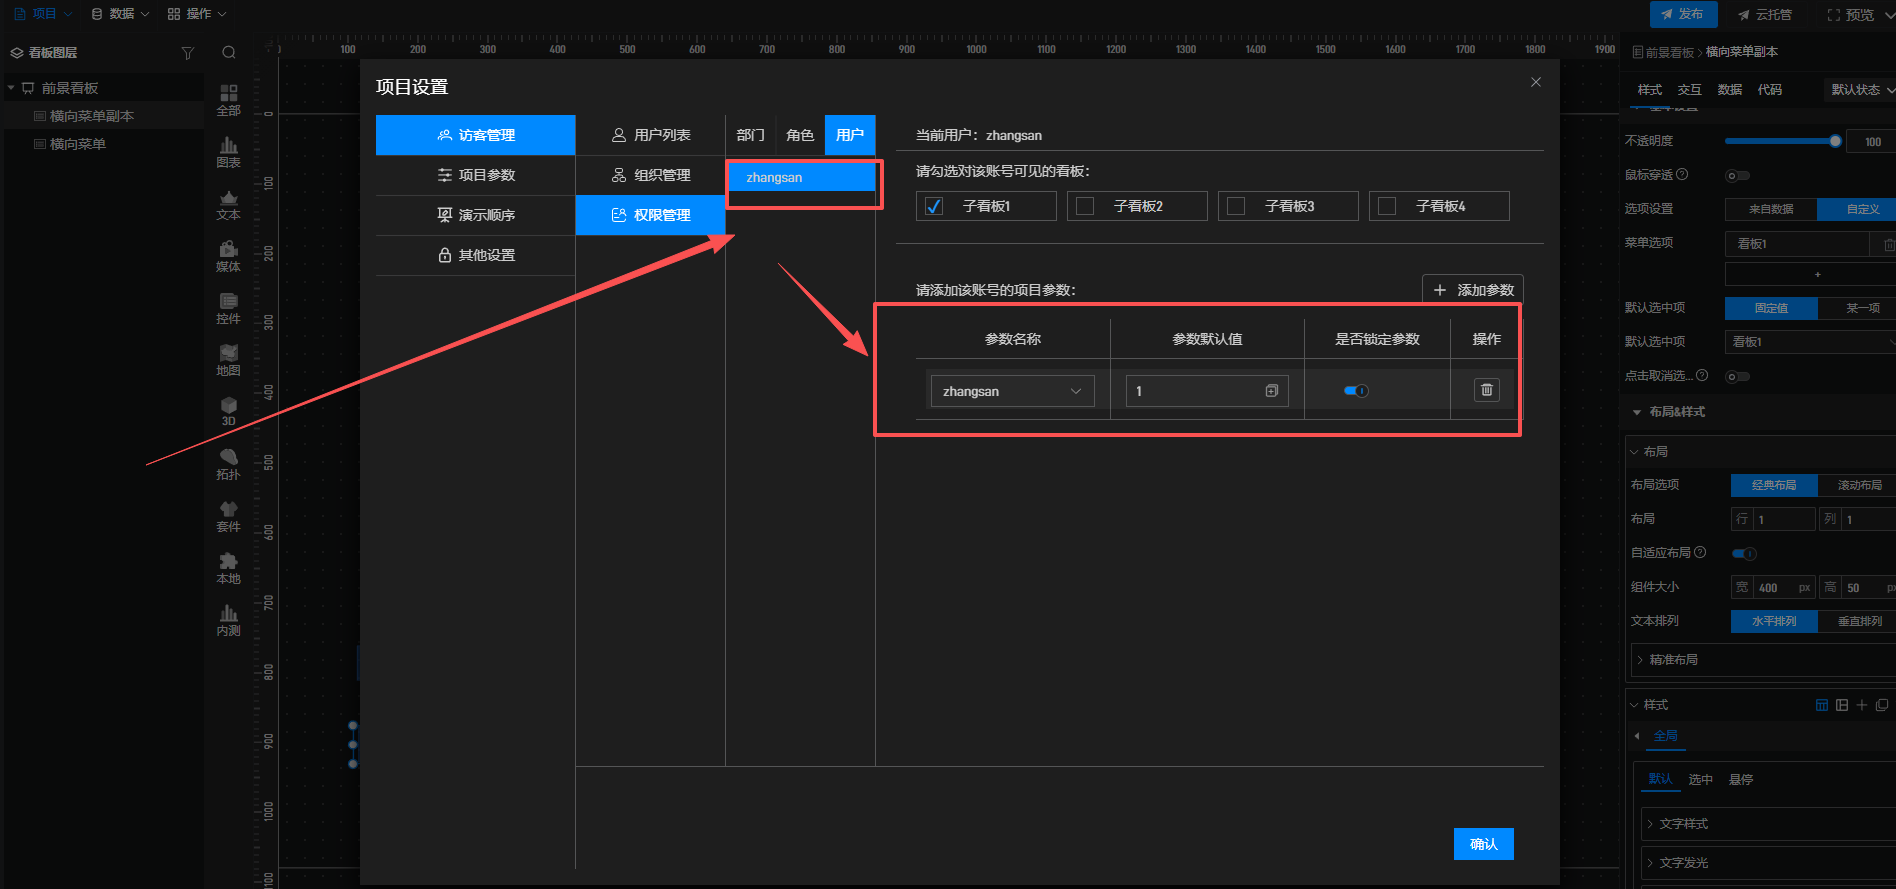The image size is (1896, 889).
Task: Uncheck the 子看板1 checkbox
Action: 934,206
